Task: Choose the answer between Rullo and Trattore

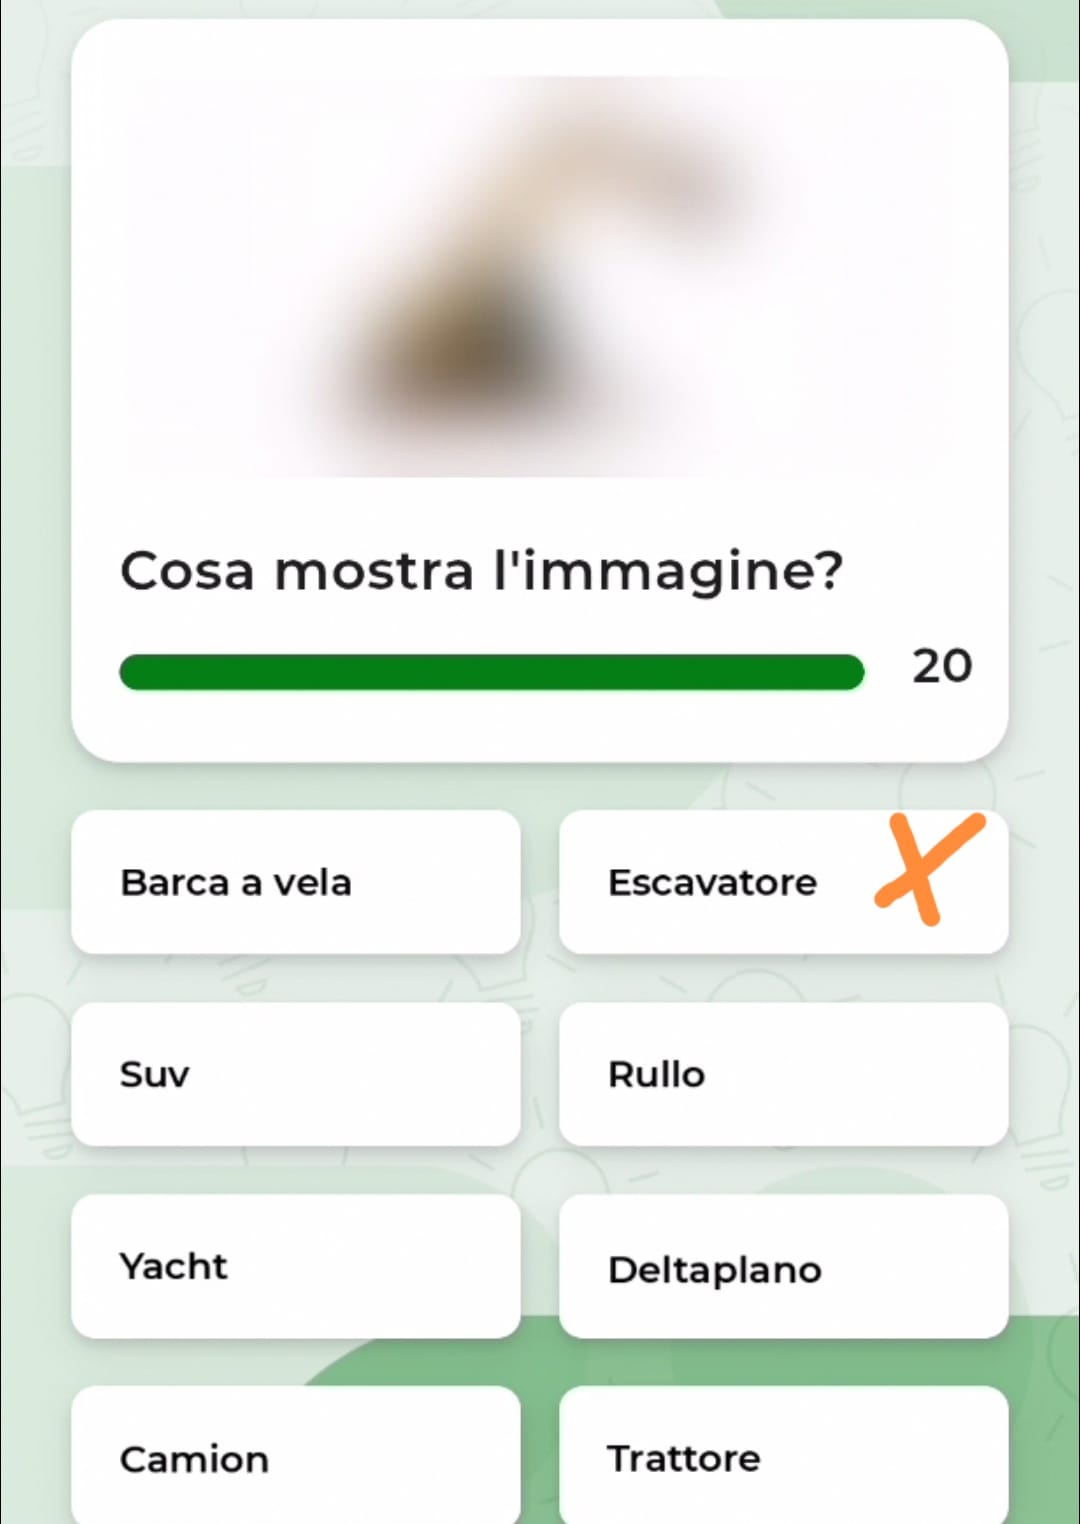Action: pos(783,1268)
